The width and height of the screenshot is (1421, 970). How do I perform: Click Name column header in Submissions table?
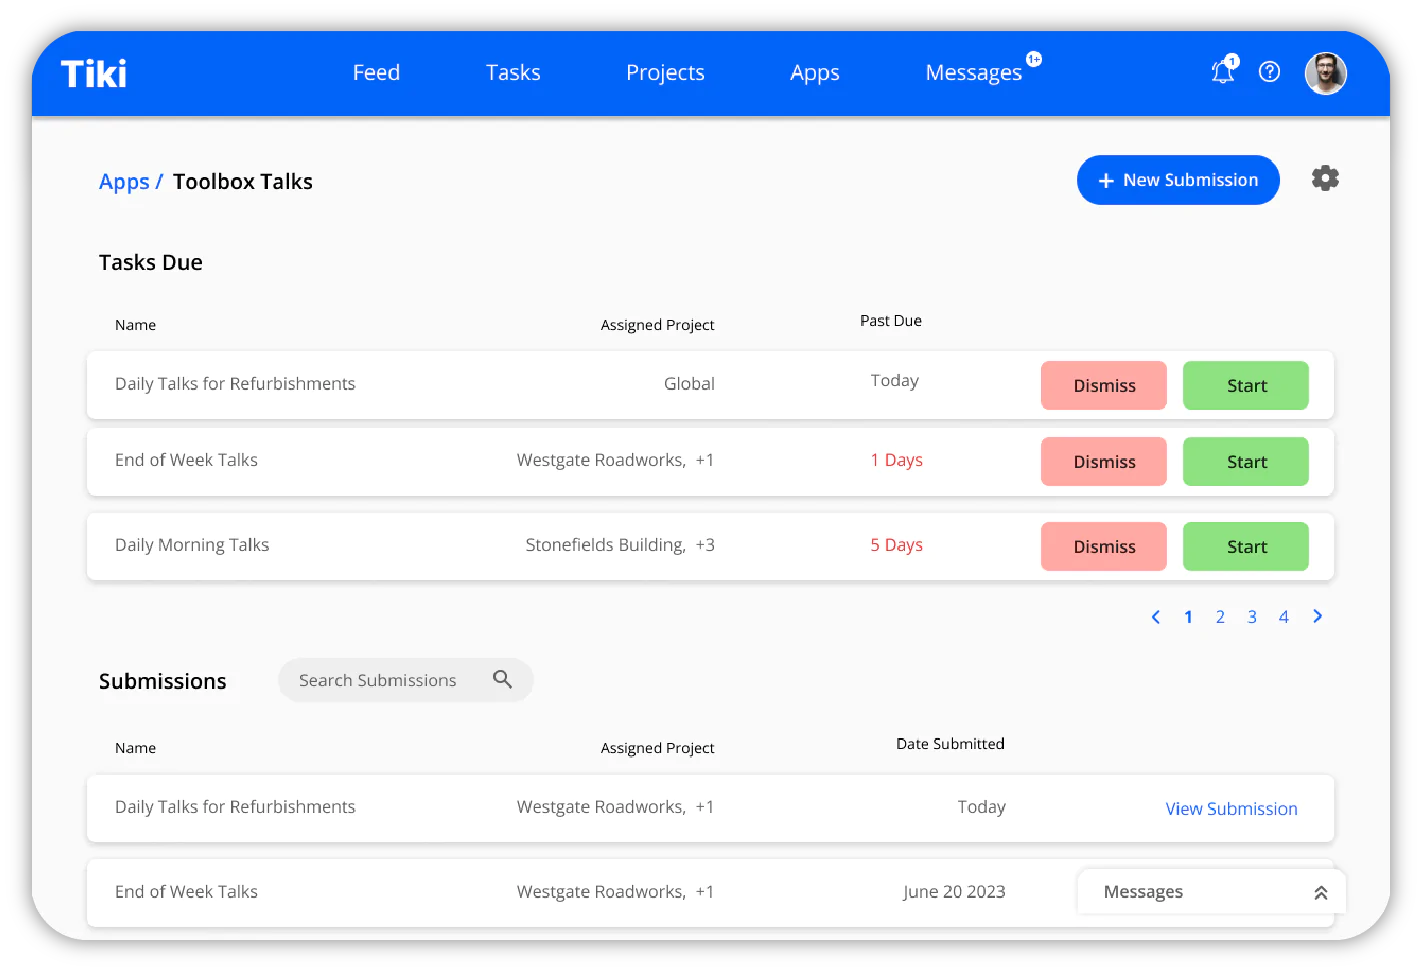135,748
